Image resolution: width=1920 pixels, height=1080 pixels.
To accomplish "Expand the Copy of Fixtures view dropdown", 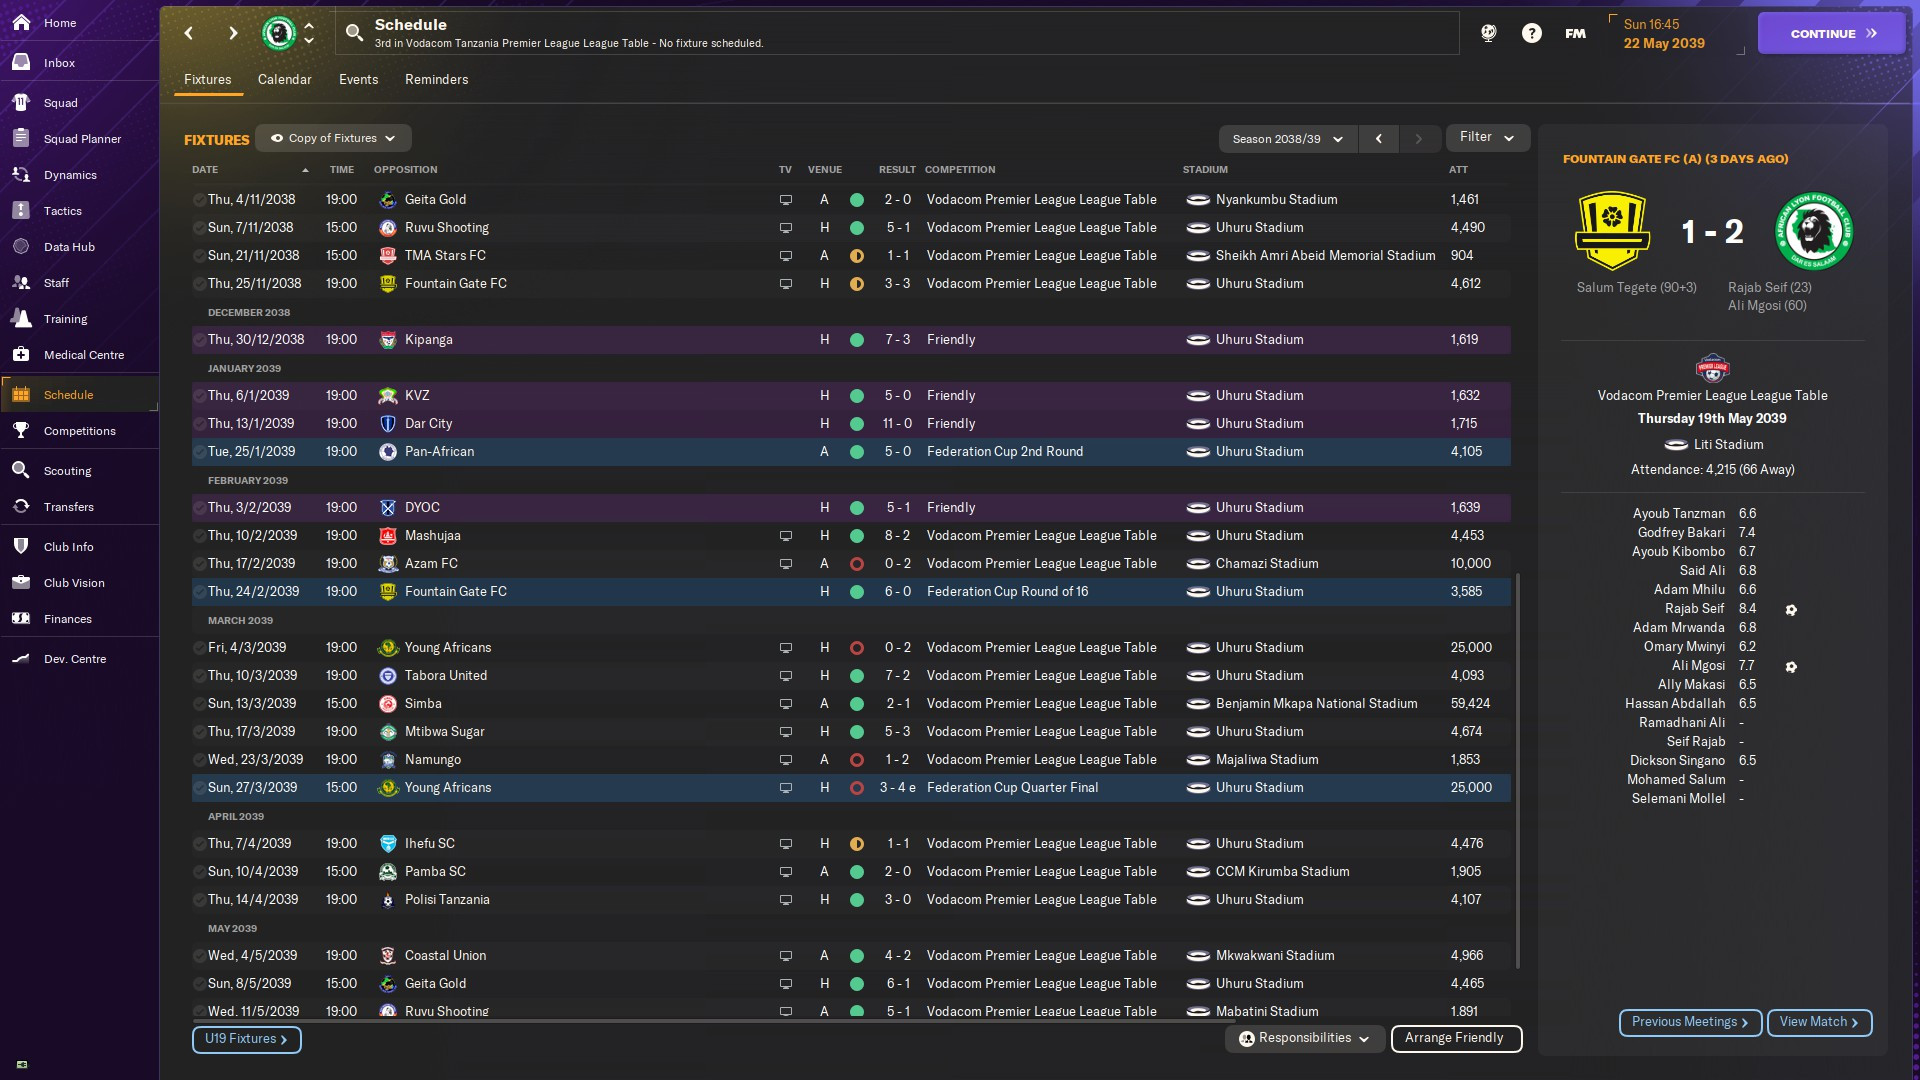I will (333, 138).
